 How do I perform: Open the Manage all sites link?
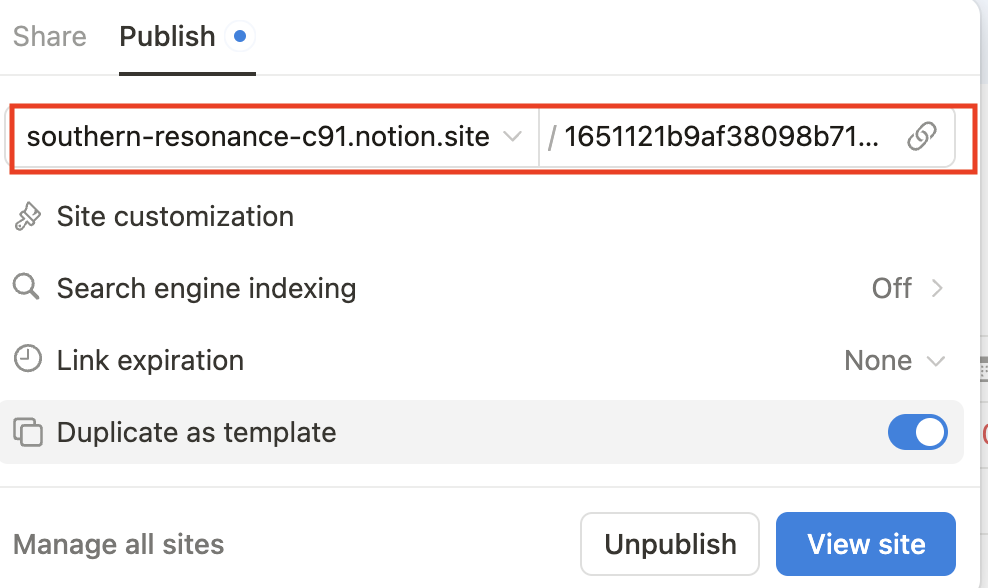(118, 545)
